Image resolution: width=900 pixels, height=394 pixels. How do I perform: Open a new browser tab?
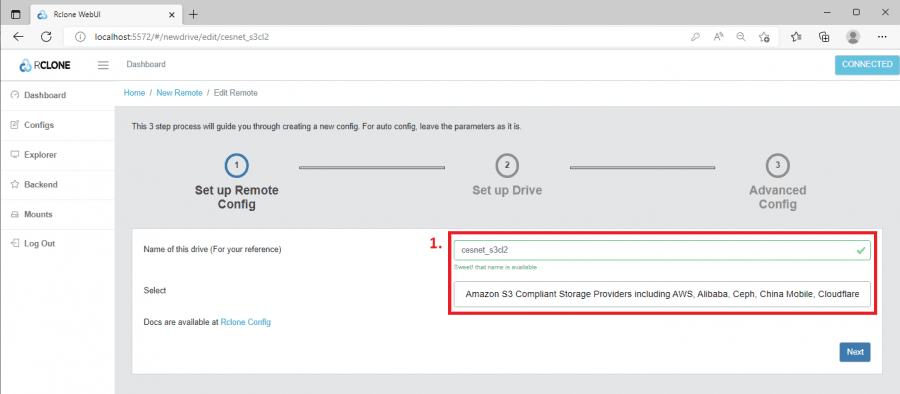coord(193,14)
